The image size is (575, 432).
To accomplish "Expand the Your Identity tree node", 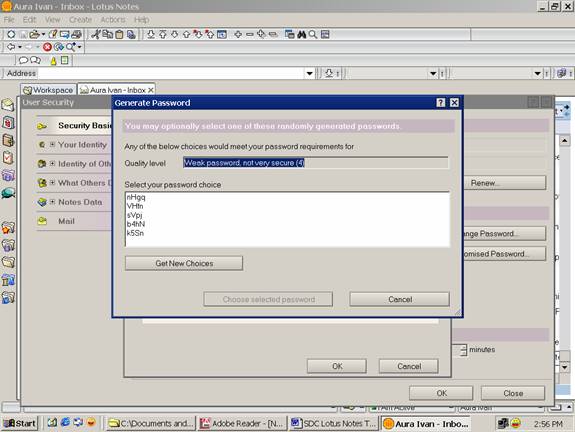I will tap(52, 144).
